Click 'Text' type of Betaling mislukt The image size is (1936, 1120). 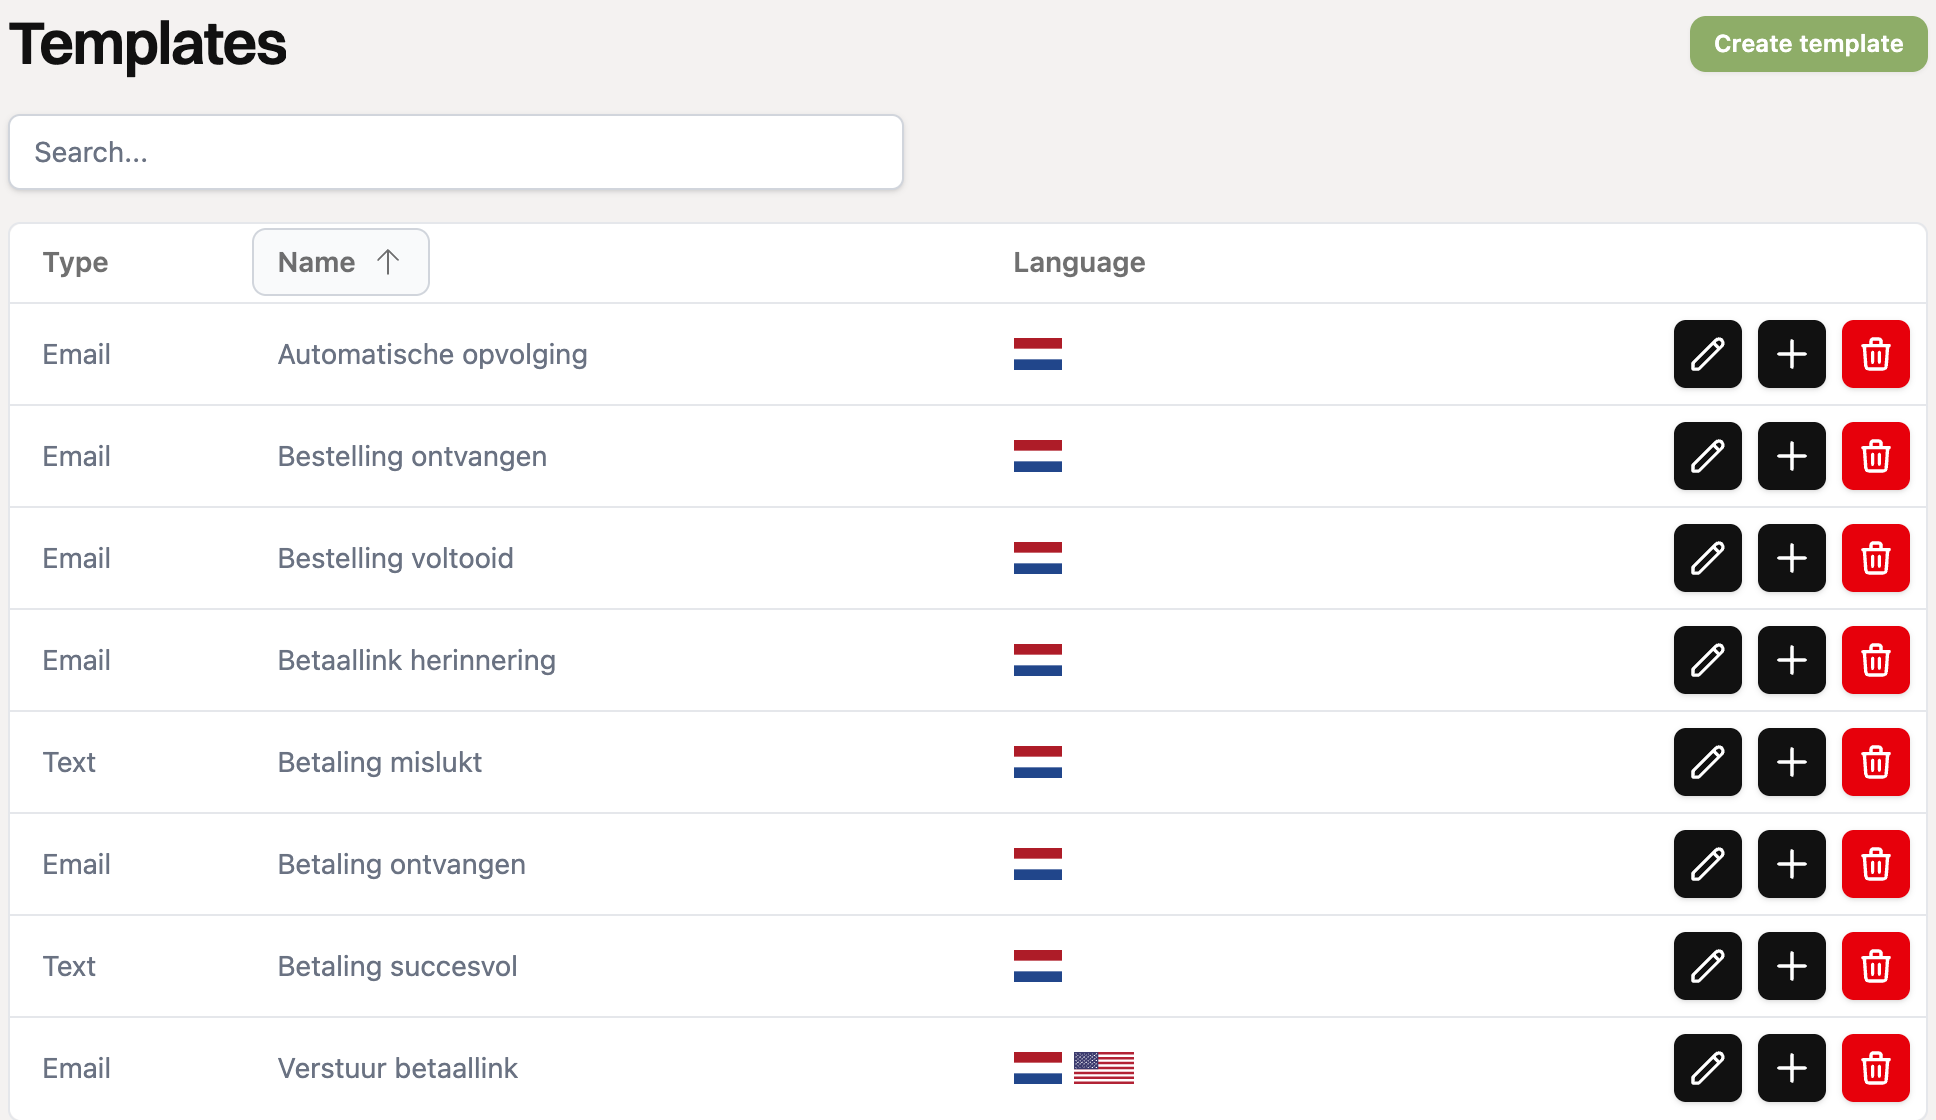point(69,762)
